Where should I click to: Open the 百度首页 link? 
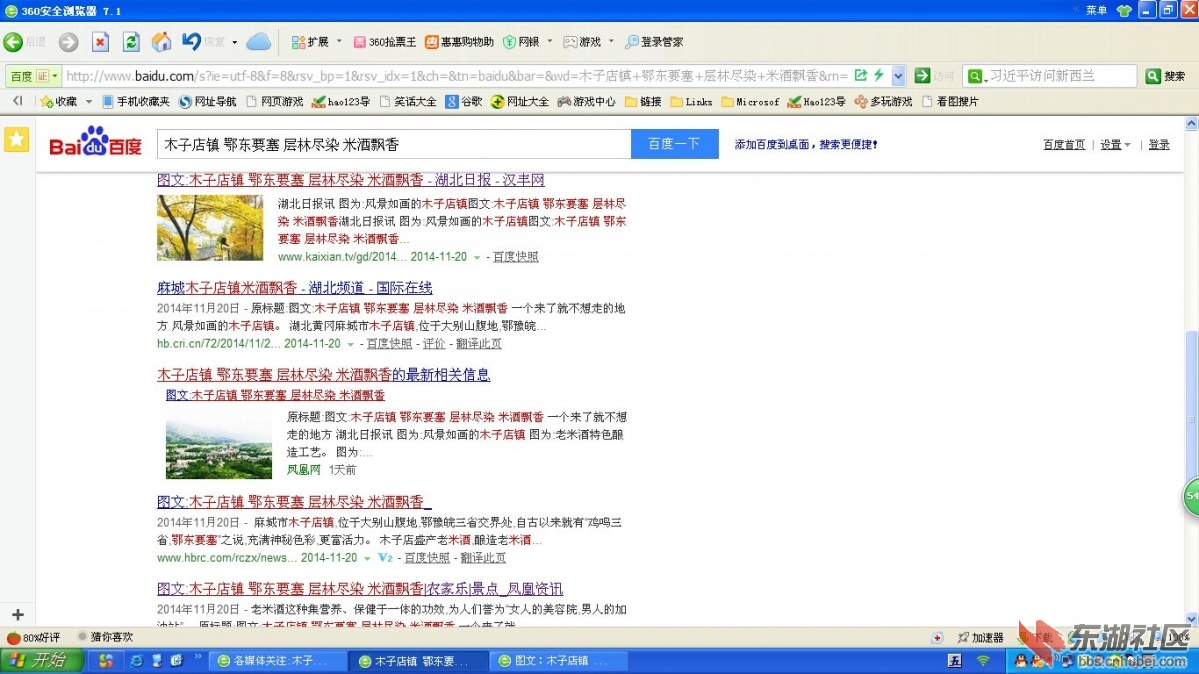pos(1064,145)
